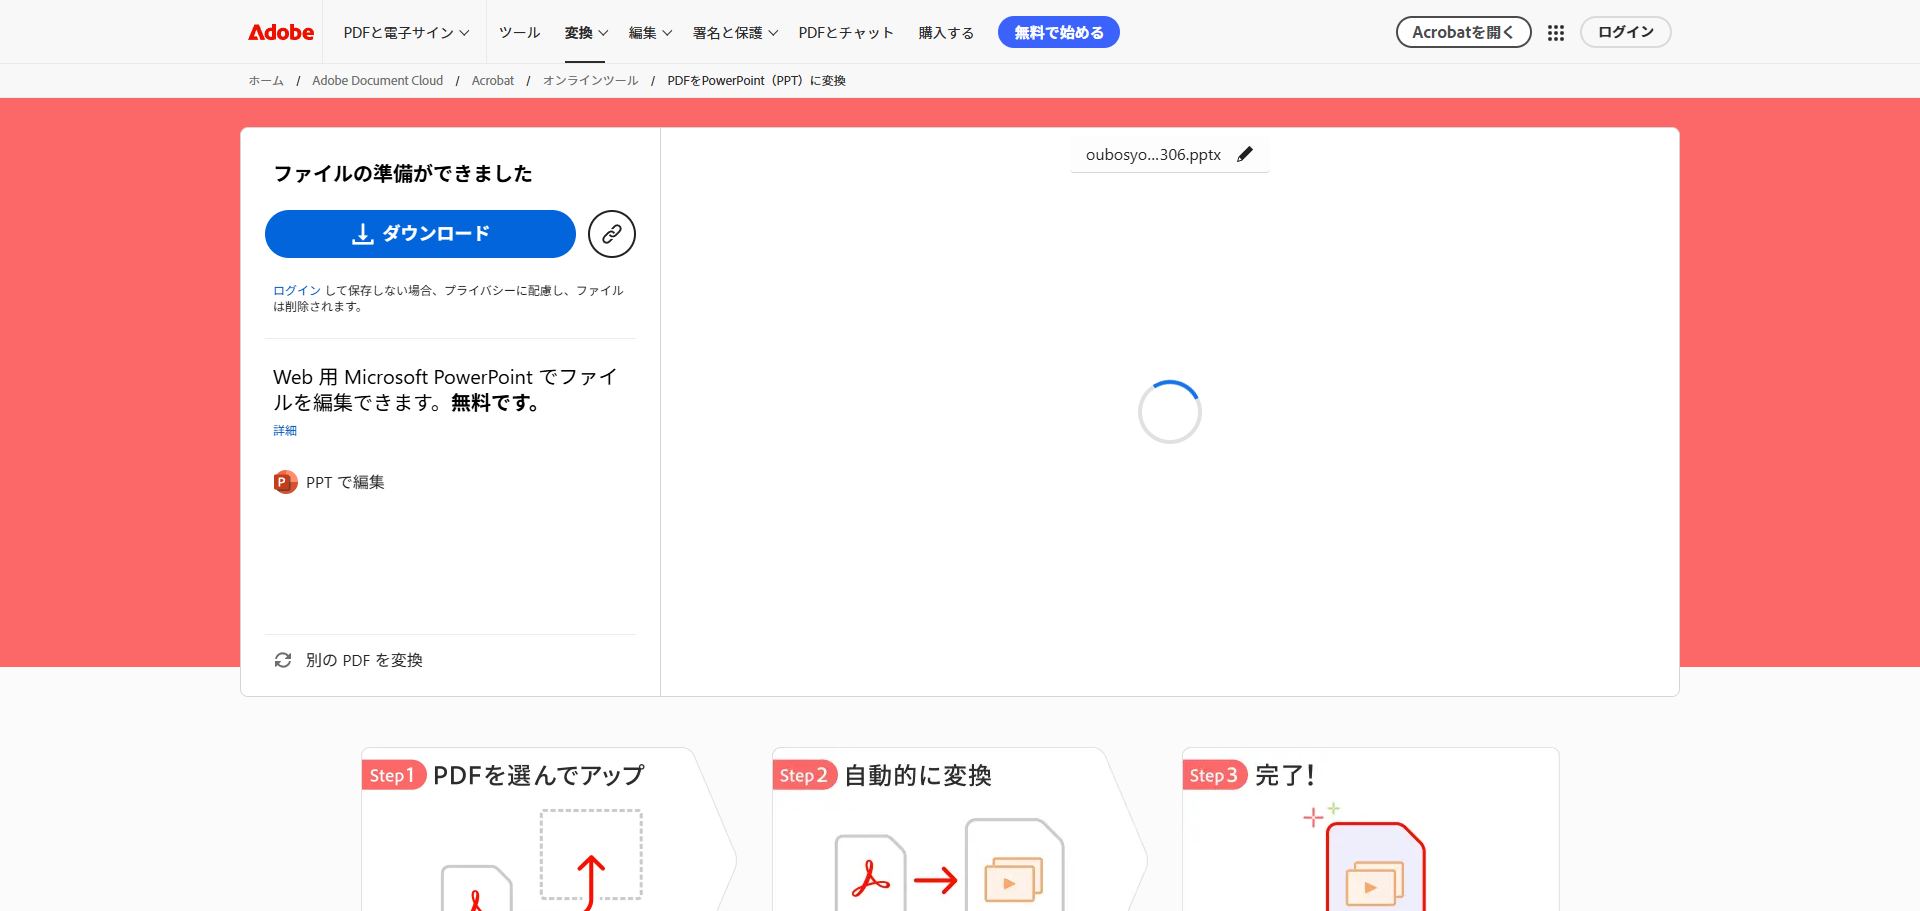Image resolution: width=1920 pixels, height=911 pixels.
Task: Click PPT で編集
Action: [x=345, y=482]
